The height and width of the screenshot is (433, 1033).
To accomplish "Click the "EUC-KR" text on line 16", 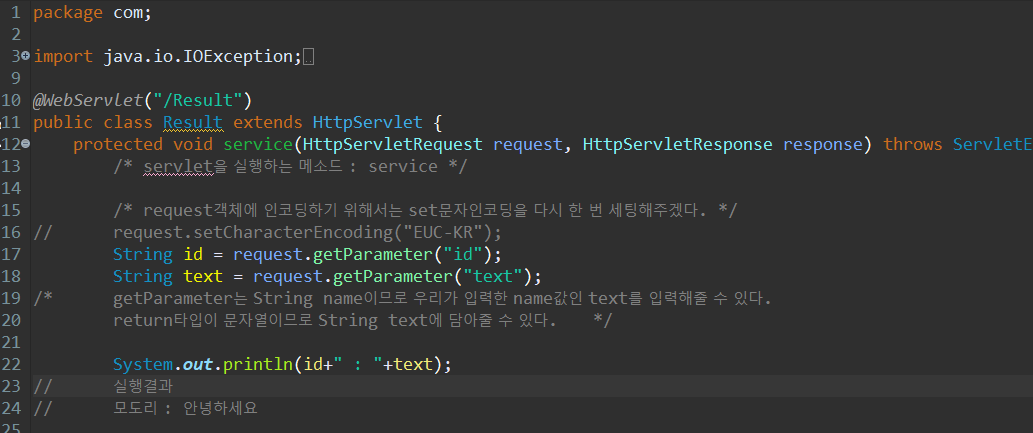I will (x=441, y=232).
